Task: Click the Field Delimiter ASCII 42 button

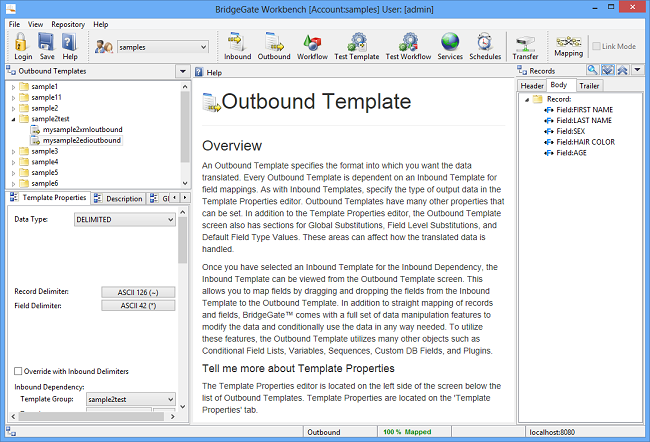Action: [x=138, y=306]
